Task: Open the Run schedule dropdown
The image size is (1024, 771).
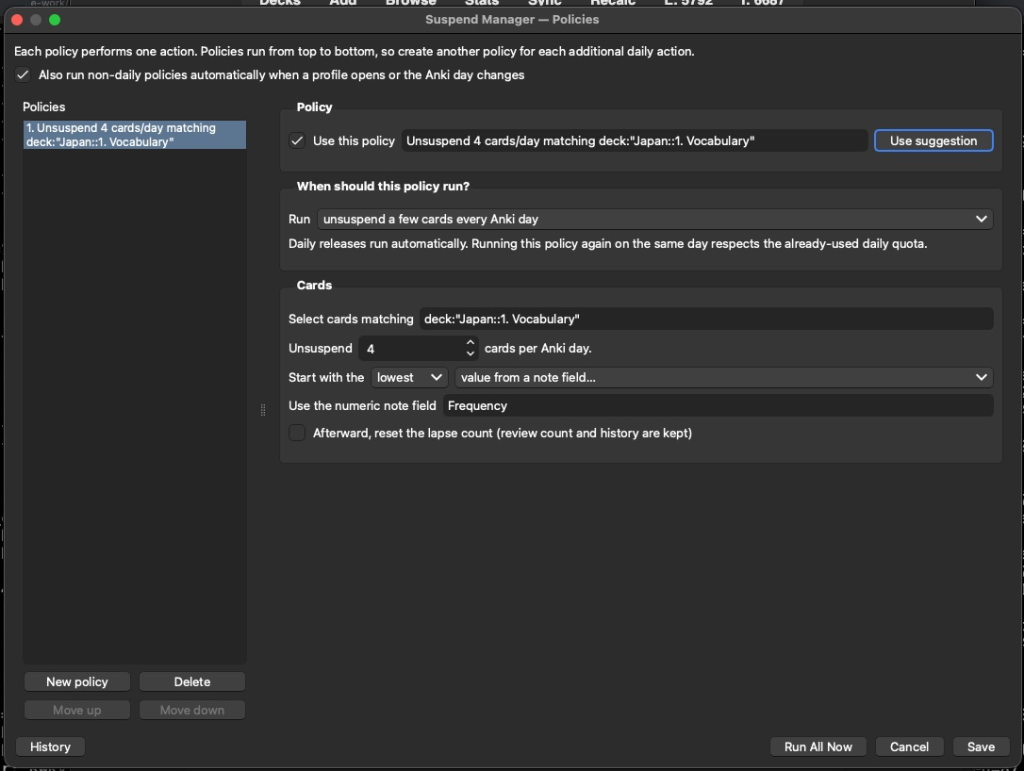Action: pyautogui.click(x=655, y=219)
